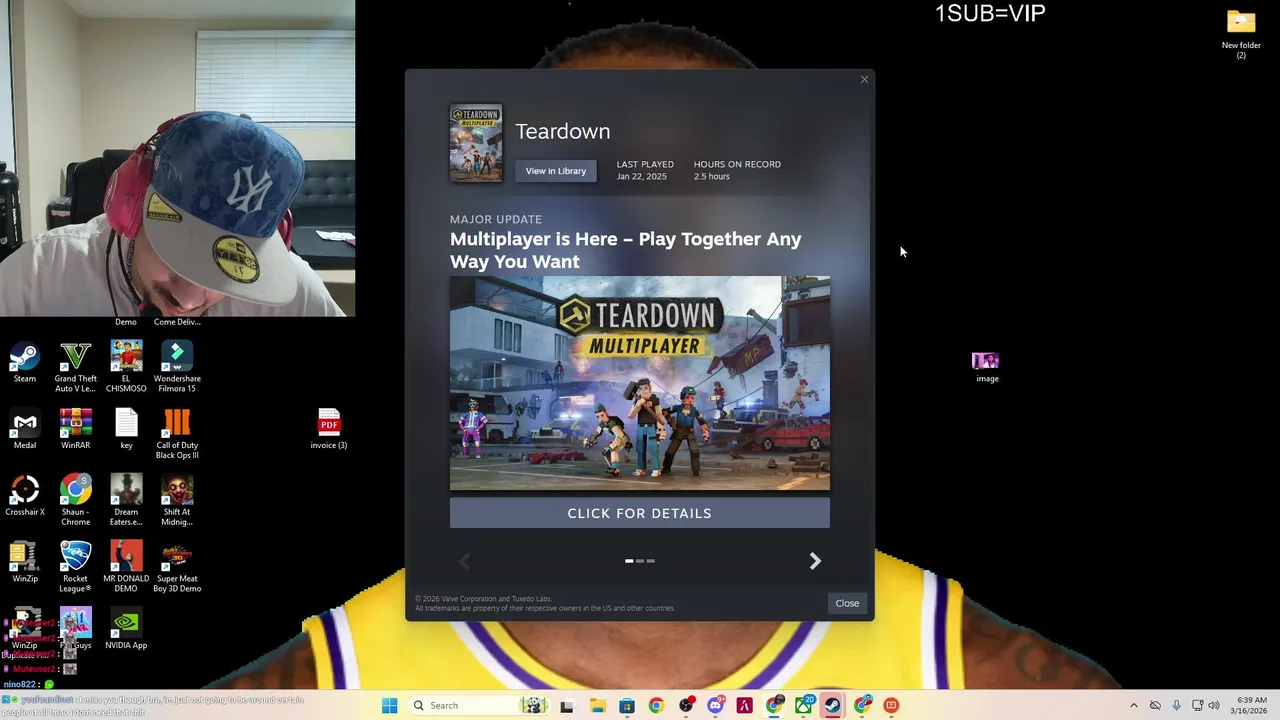This screenshot has height=720, width=1280.
Task: Switch to OBS Studio in the taskbar
Action: click(x=686, y=705)
